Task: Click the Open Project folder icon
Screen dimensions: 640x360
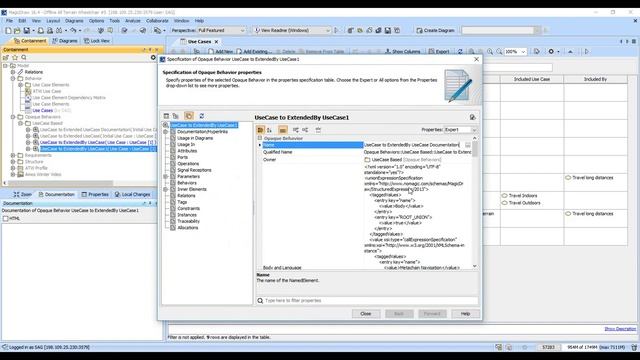Action: click(x=17, y=31)
